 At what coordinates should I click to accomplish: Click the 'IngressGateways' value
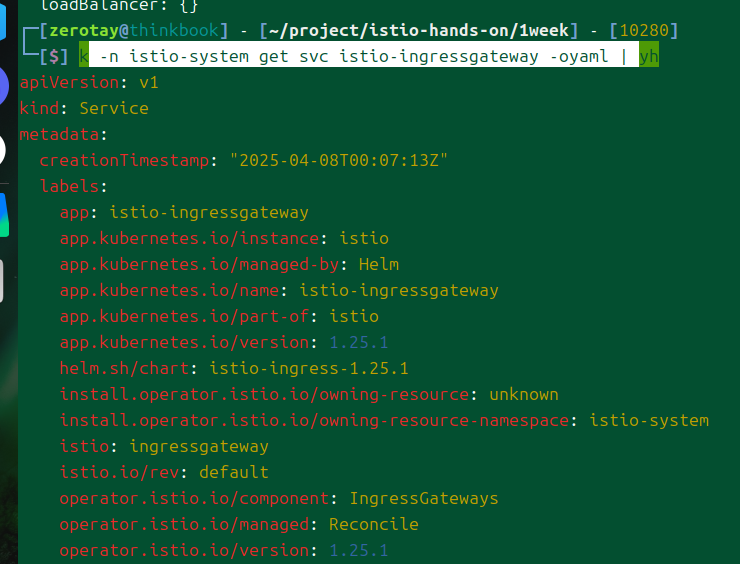point(424,498)
